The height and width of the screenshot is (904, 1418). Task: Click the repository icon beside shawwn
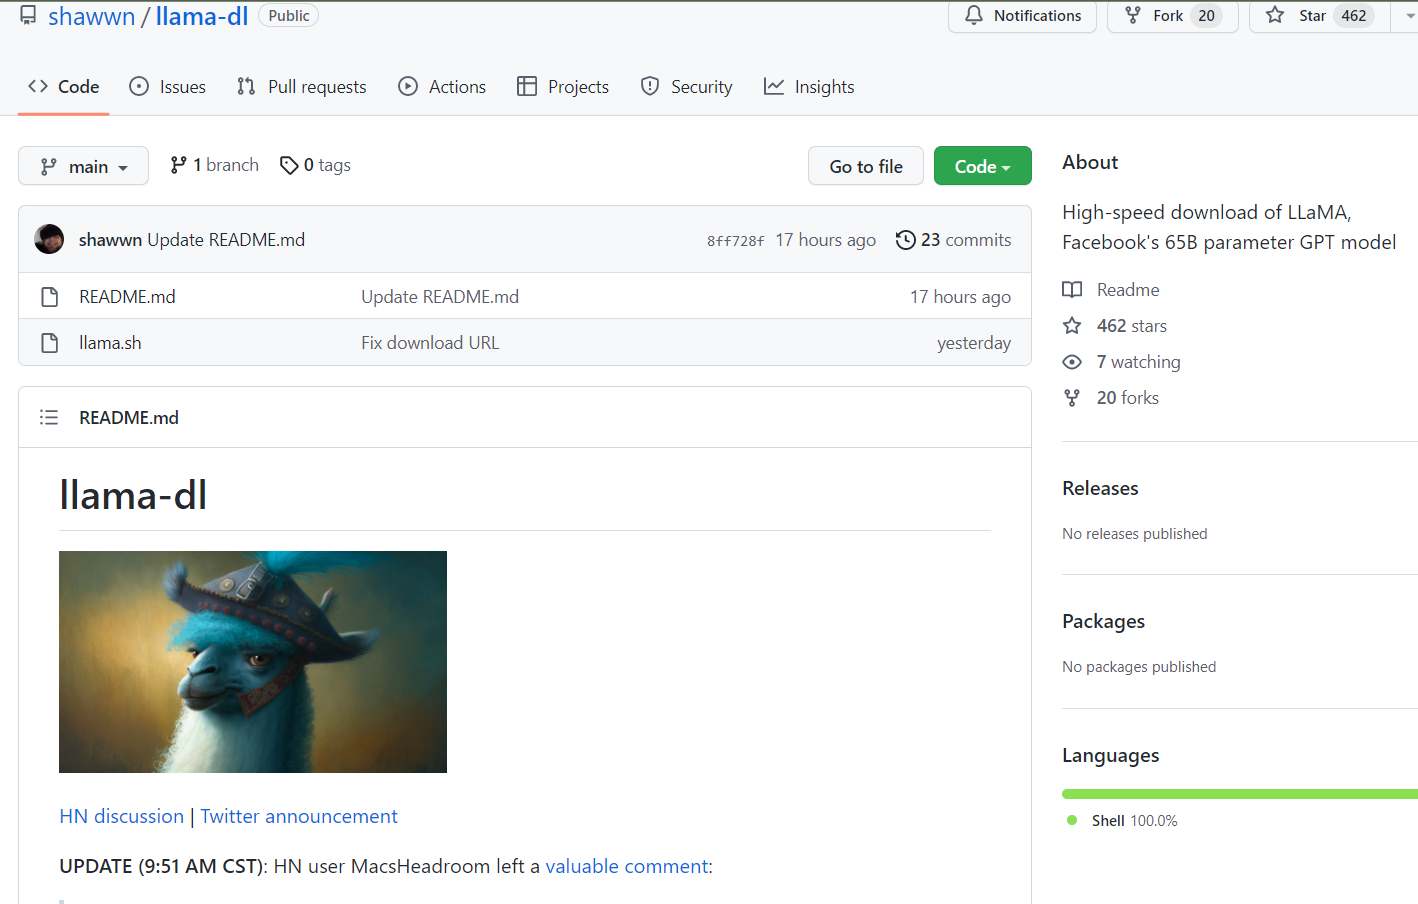(28, 15)
